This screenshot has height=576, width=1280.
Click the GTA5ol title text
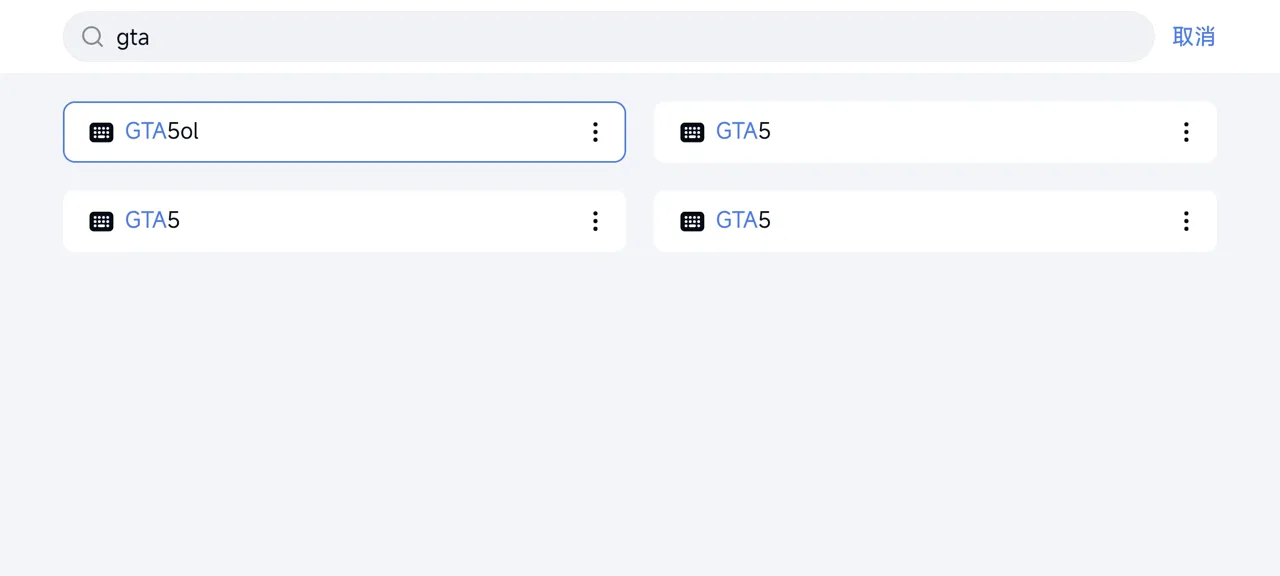(x=162, y=131)
